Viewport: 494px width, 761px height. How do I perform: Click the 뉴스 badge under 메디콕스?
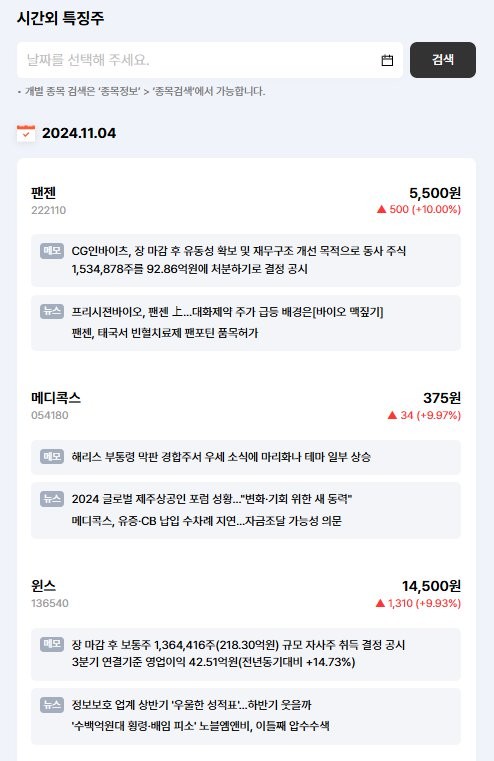[x=52, y=498]
